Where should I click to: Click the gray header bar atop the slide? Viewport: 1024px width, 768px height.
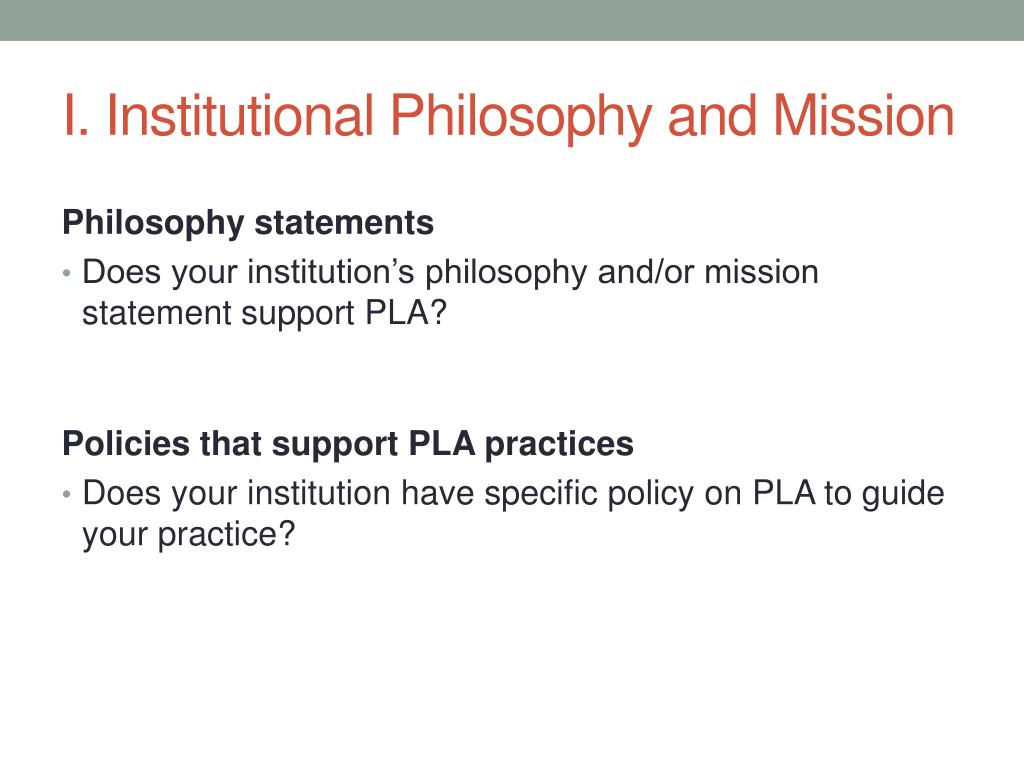point(512,20)
